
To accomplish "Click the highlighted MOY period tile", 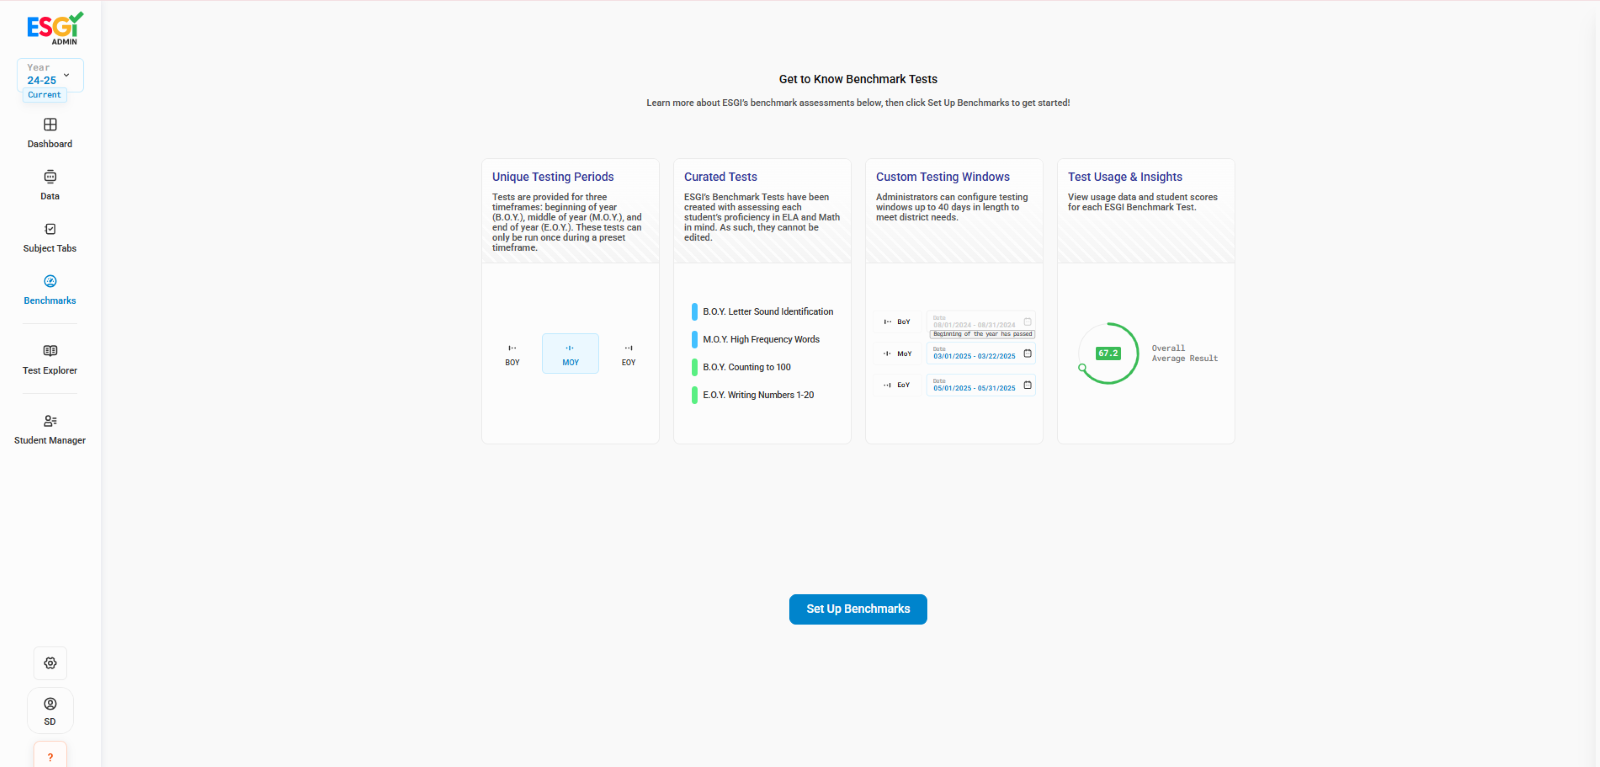I will (x=570, y=353).
